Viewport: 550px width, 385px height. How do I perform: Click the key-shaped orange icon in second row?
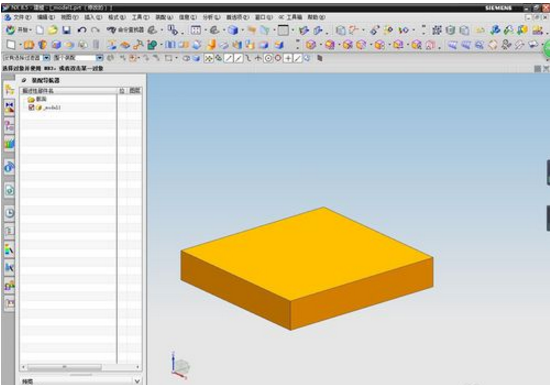(138, 45)
